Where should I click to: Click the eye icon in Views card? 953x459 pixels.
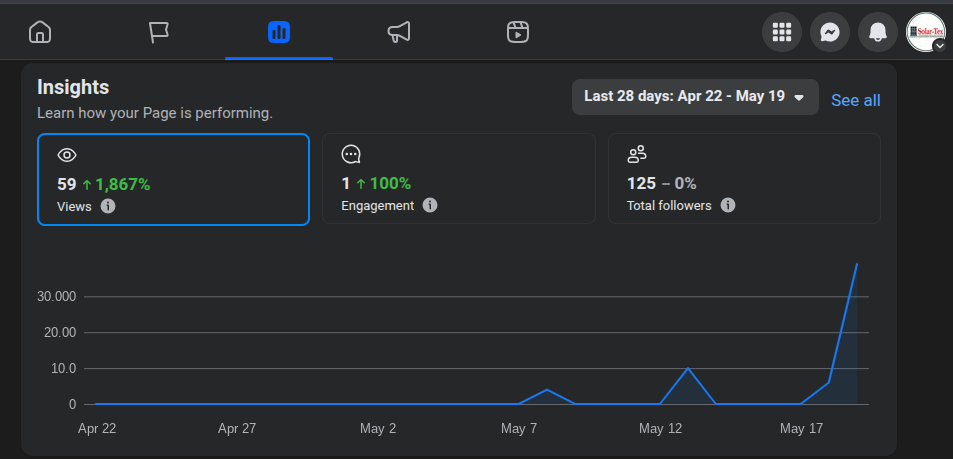coord(67,156)
